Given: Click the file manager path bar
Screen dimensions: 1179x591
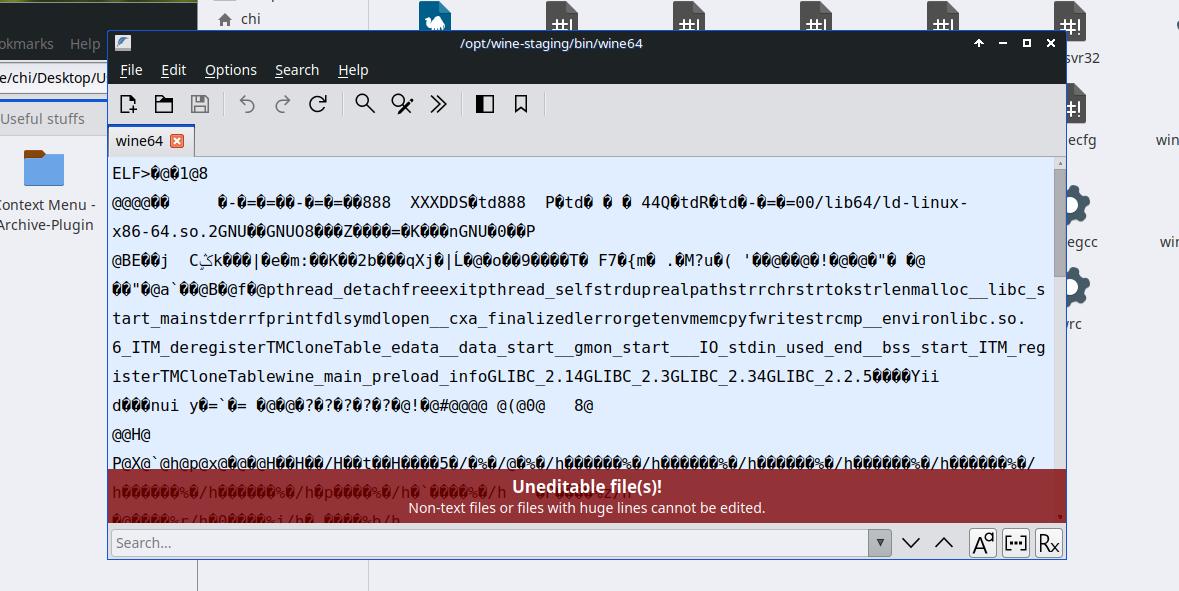Looking at the screenshot, I should coord(53,77).
